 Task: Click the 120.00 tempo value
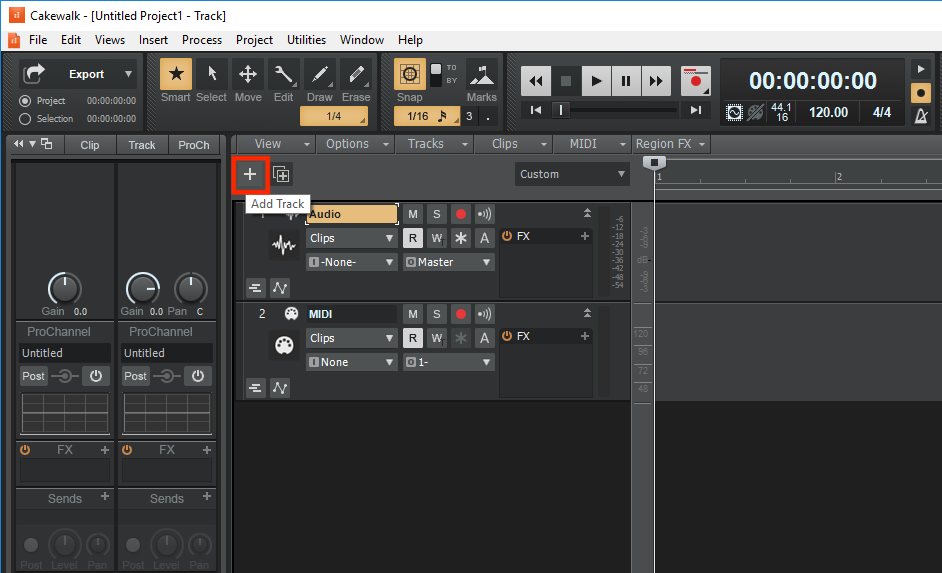828,112
